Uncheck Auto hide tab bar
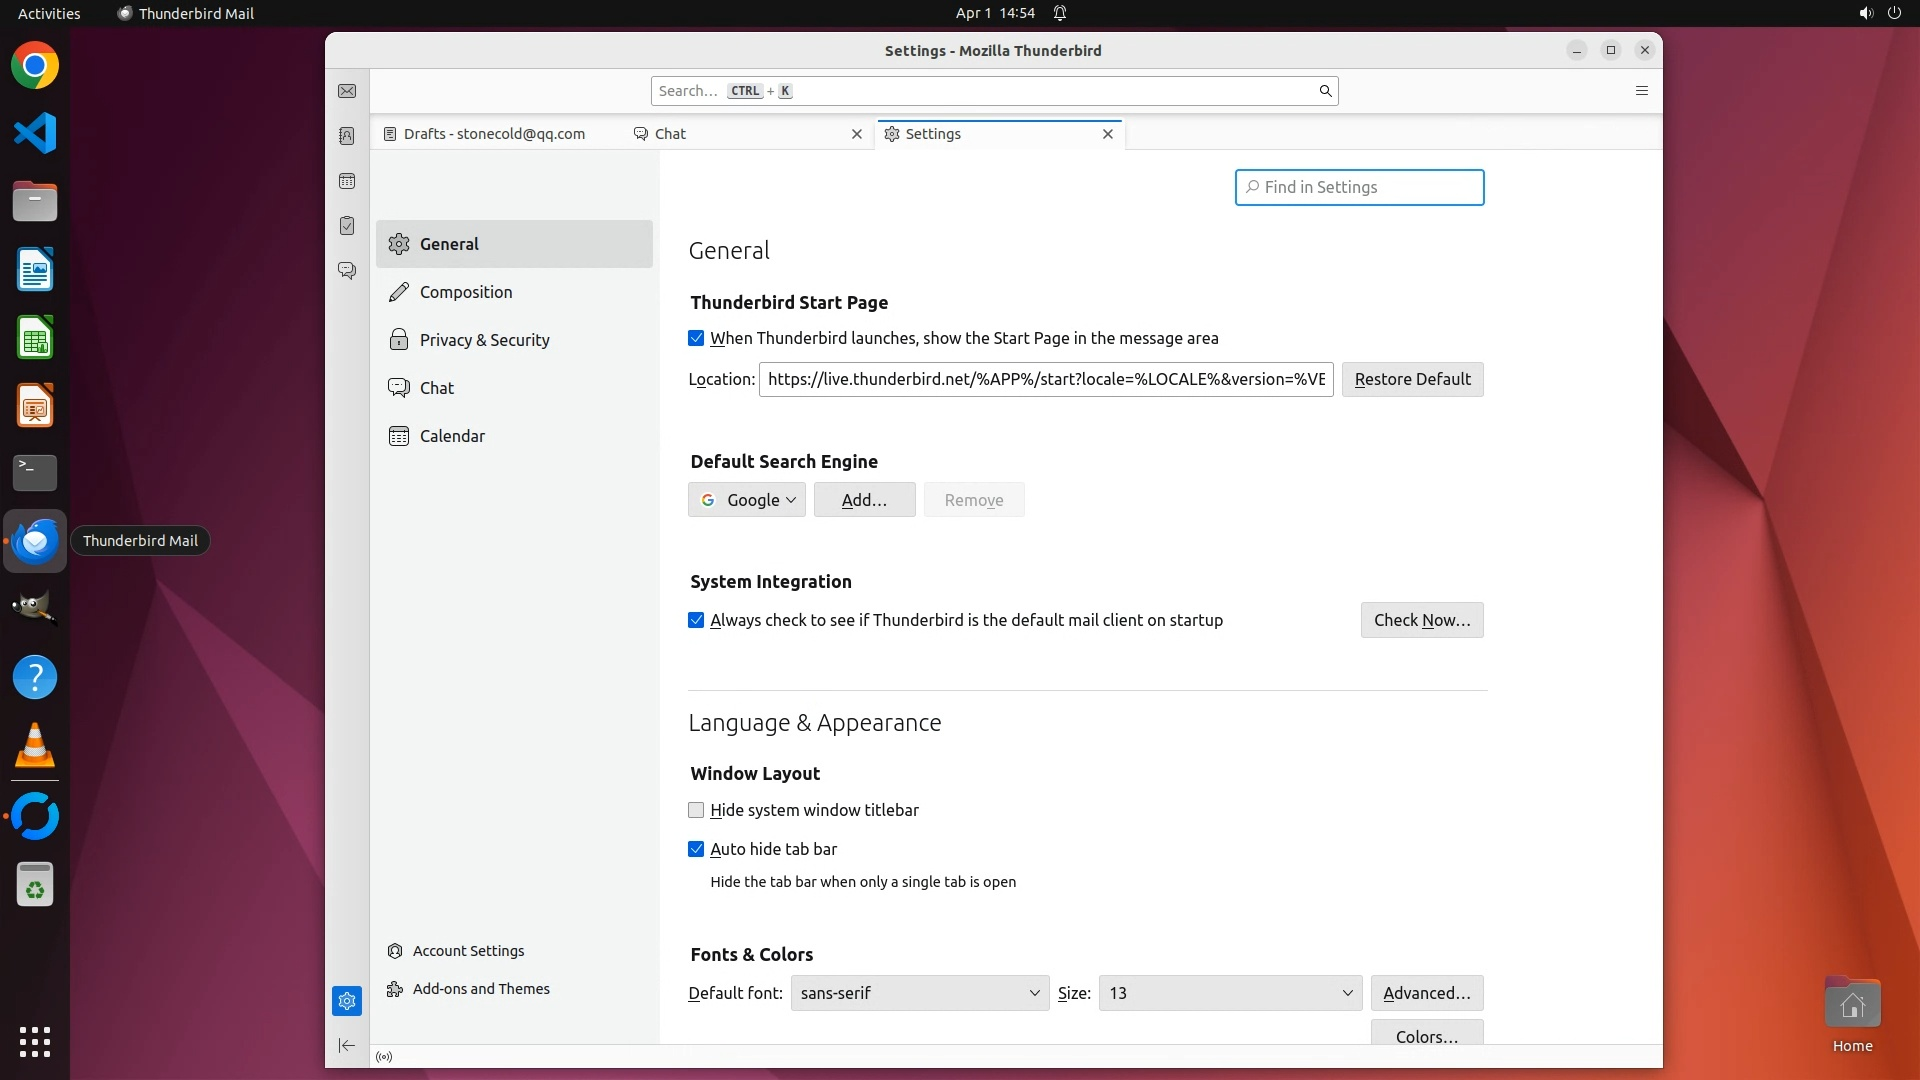The image size is (1920, 1080). point(696,849)
